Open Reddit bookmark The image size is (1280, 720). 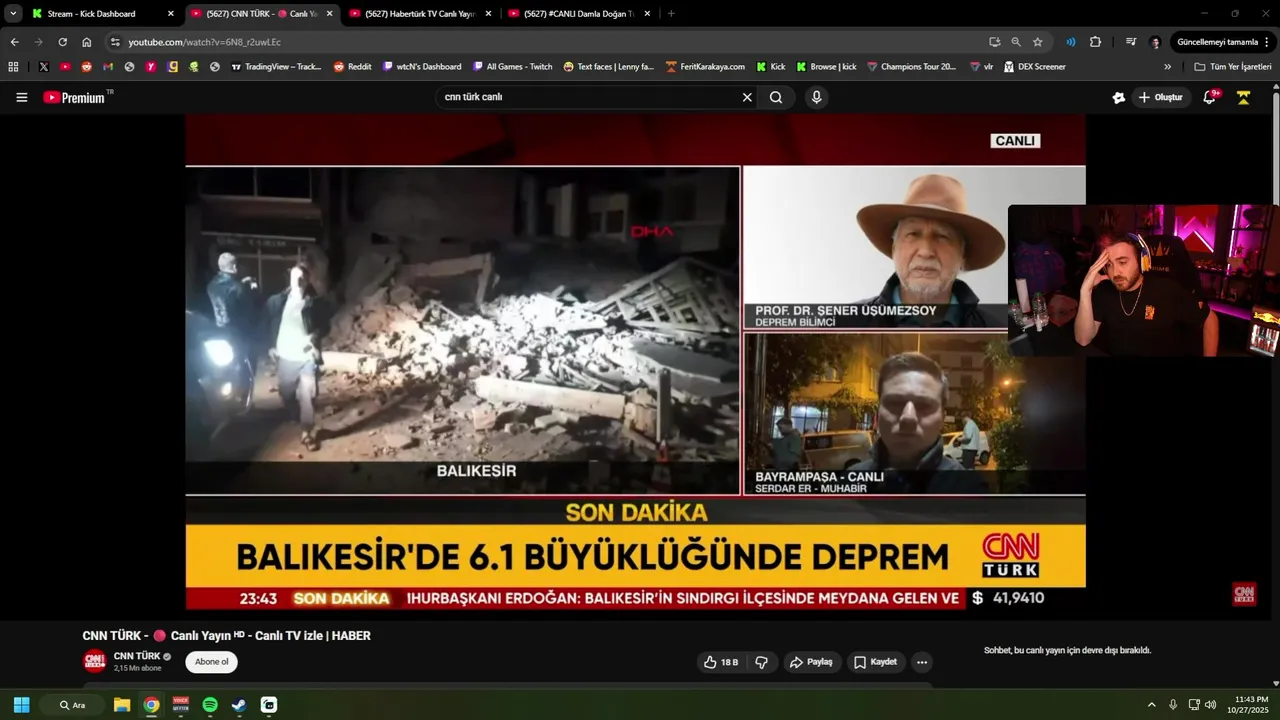pos(352,67)
